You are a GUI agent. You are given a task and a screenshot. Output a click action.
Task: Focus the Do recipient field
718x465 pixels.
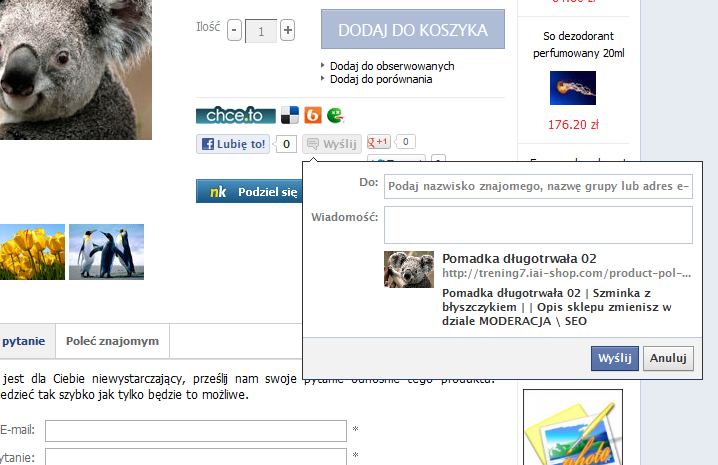(538, 185)
